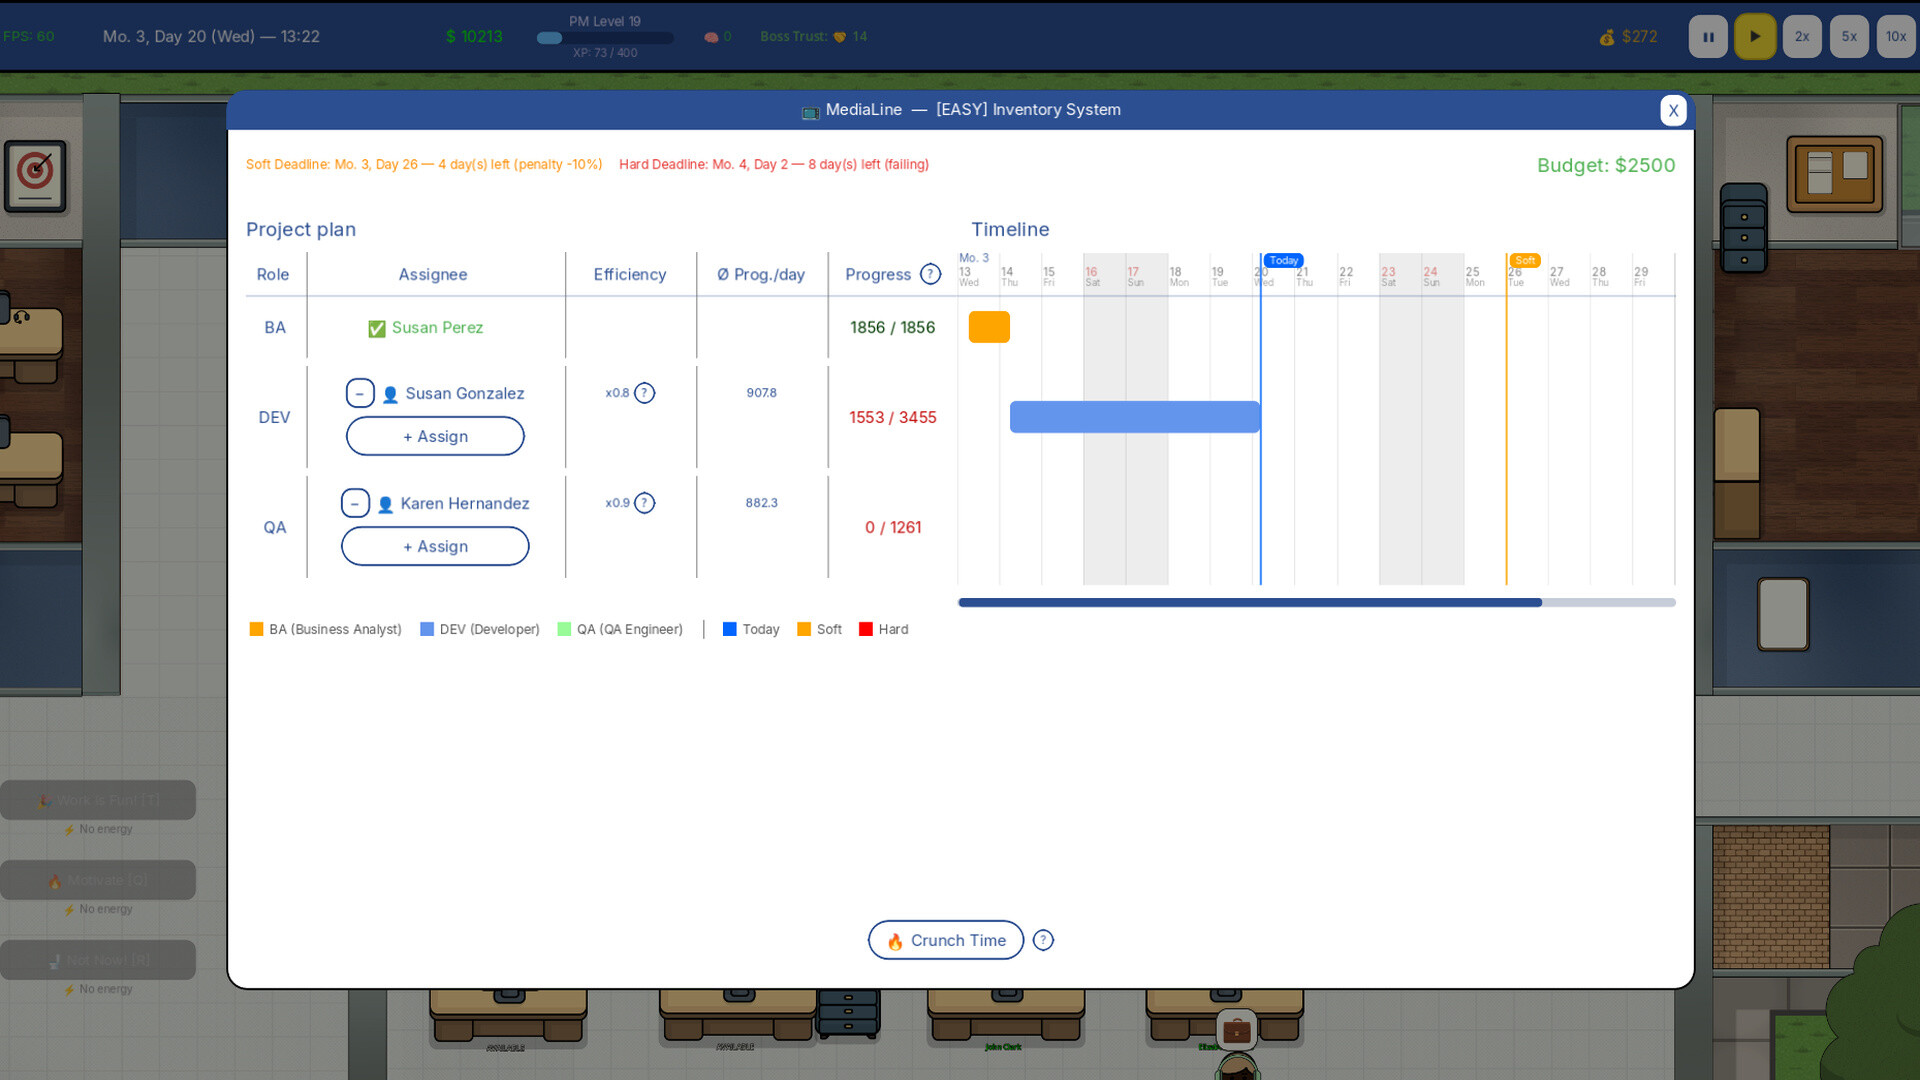Click the 882.3 prog per day value

[x=761, y=503]
